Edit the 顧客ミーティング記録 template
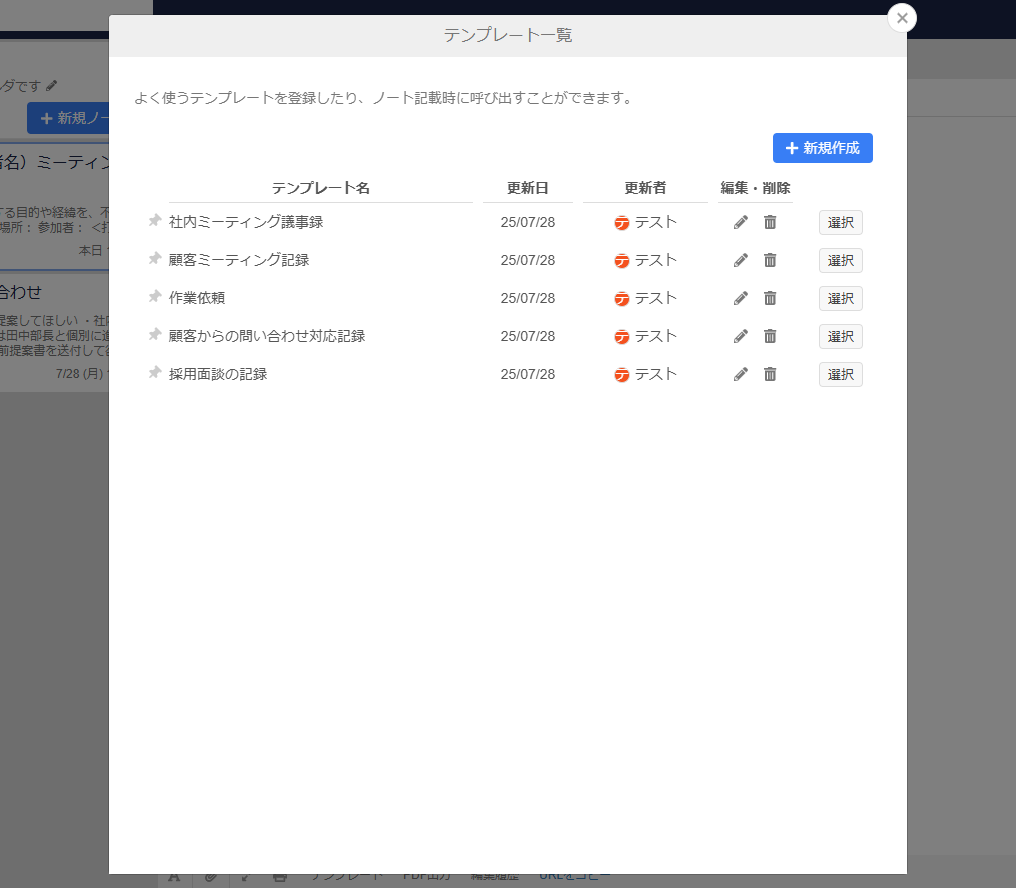1016x888 pixels. pos(741,260)
